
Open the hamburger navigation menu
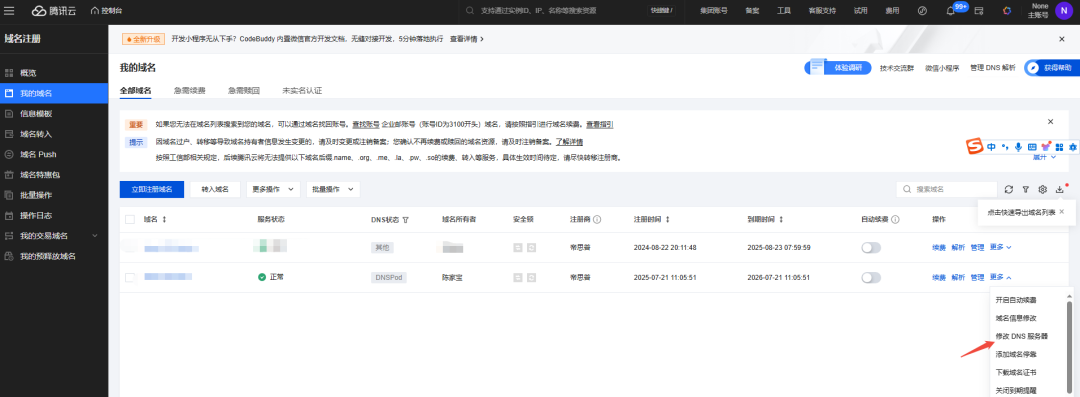click(x=10, y=10)
